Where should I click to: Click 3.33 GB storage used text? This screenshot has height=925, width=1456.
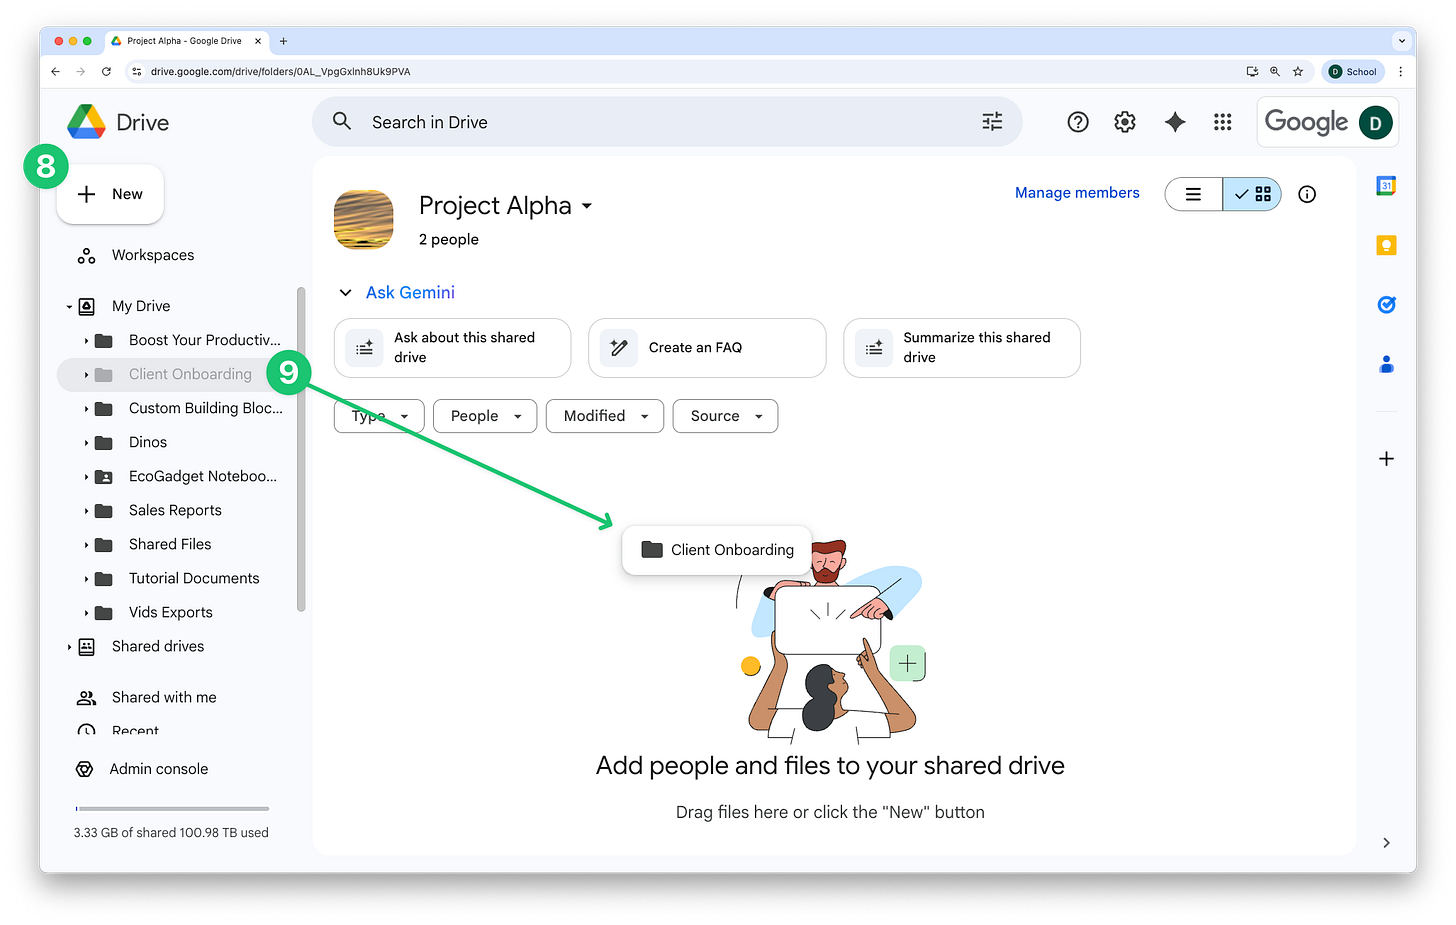click(x=171, y=833)
